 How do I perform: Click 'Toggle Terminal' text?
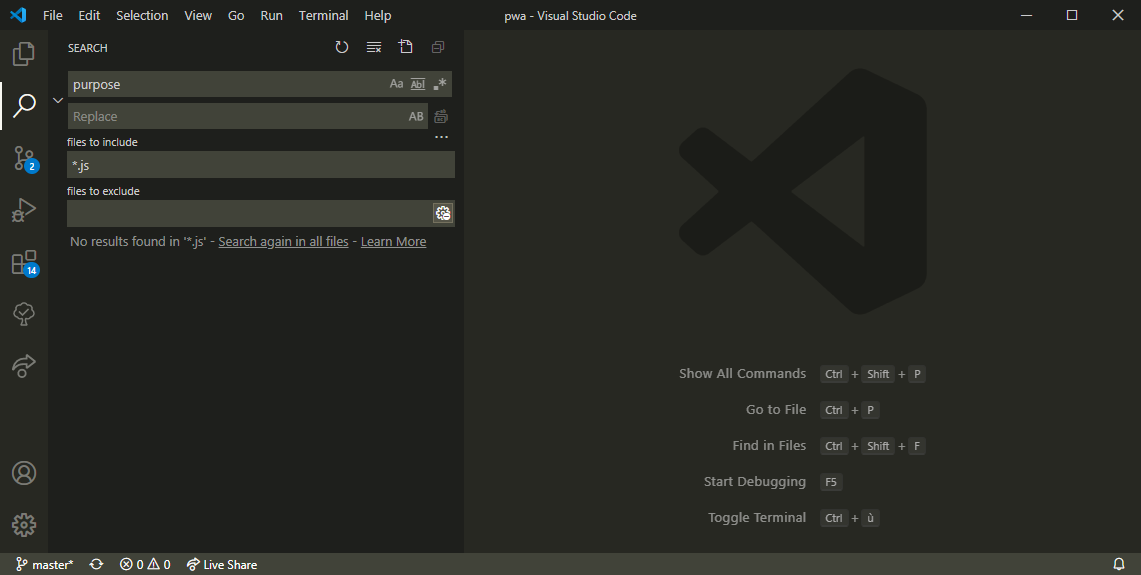[x=757, y=518]
